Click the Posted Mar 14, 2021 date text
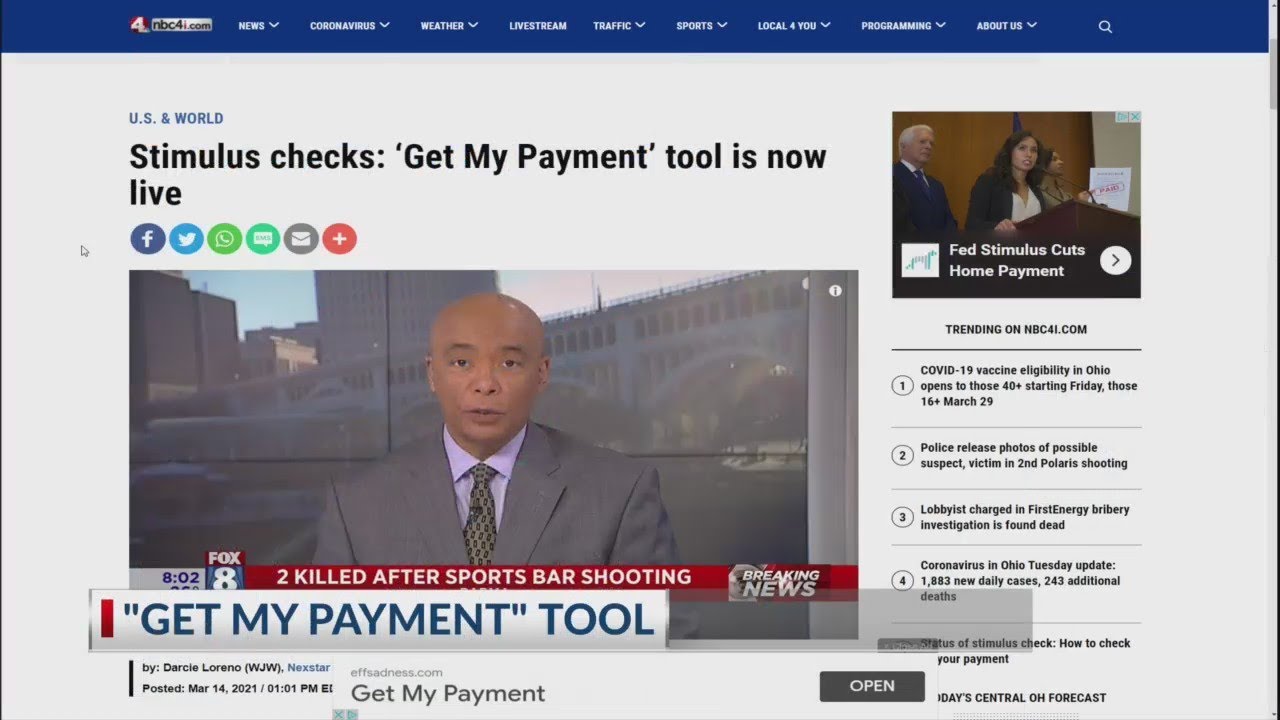 (x=238, y=688)
